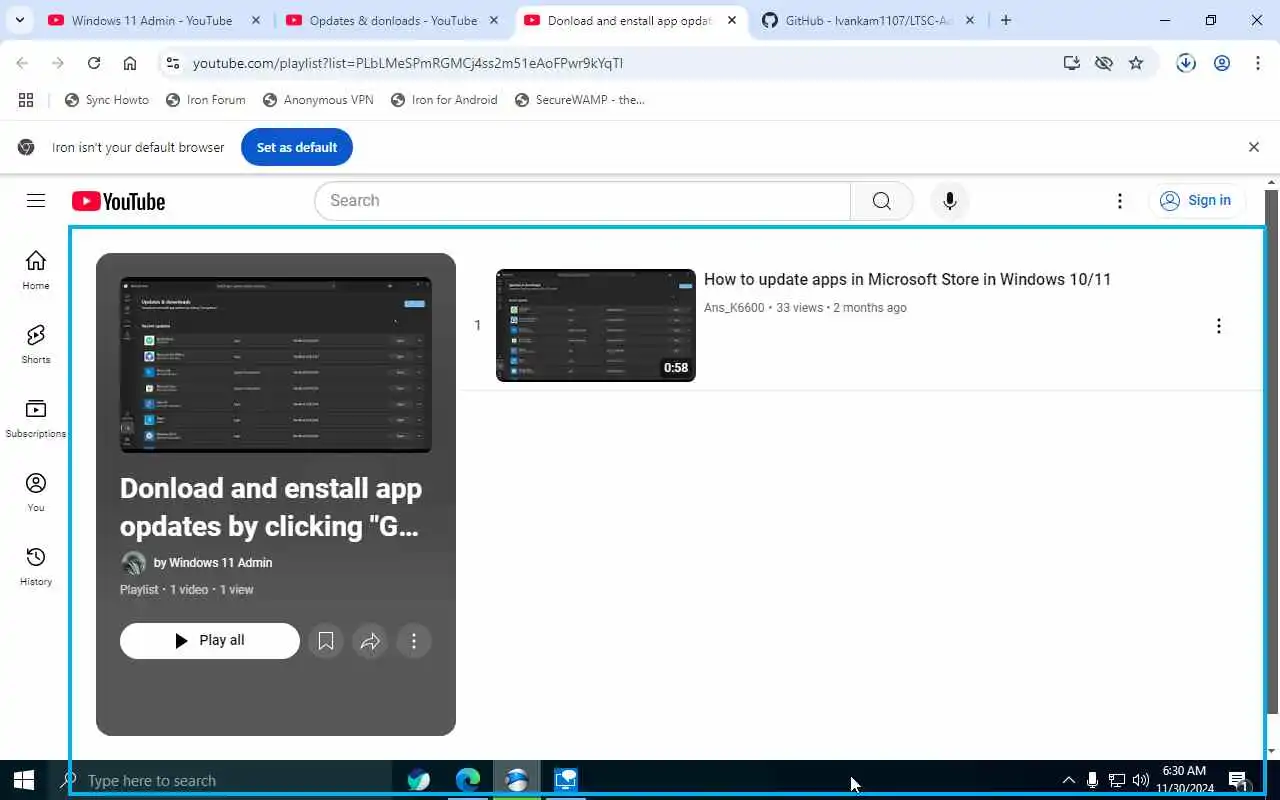Bookmark this page with the star

pos(1136,63)
